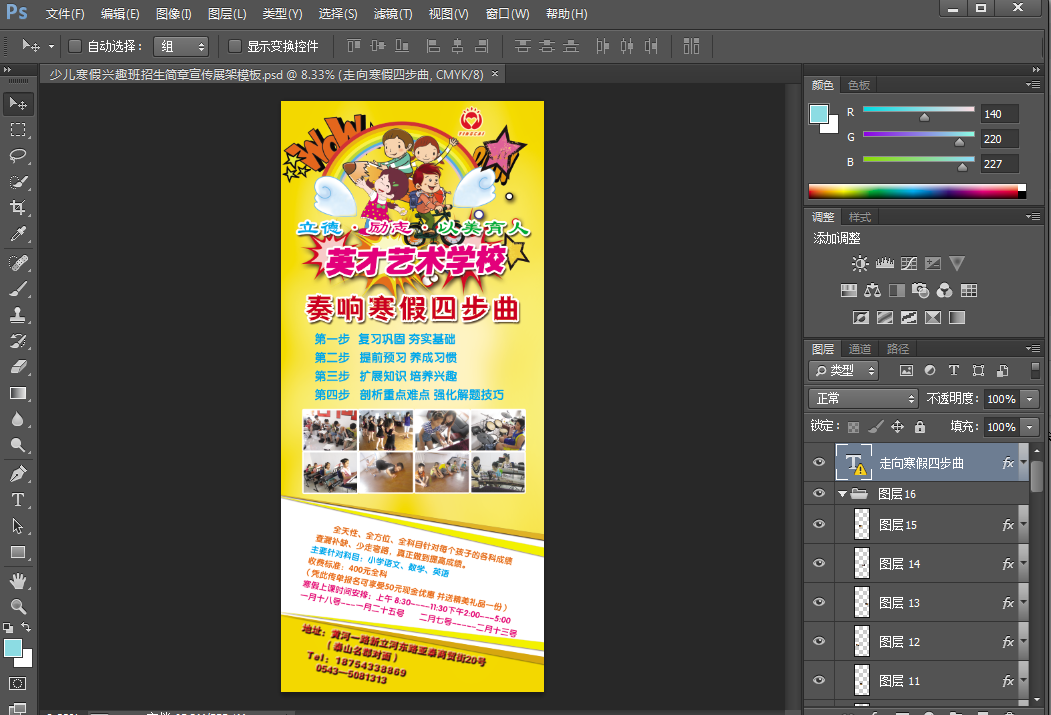Screen dimensions: 1051x715
Task: Enable the 显示变换控件 checkbox
Action: [235, 46]
